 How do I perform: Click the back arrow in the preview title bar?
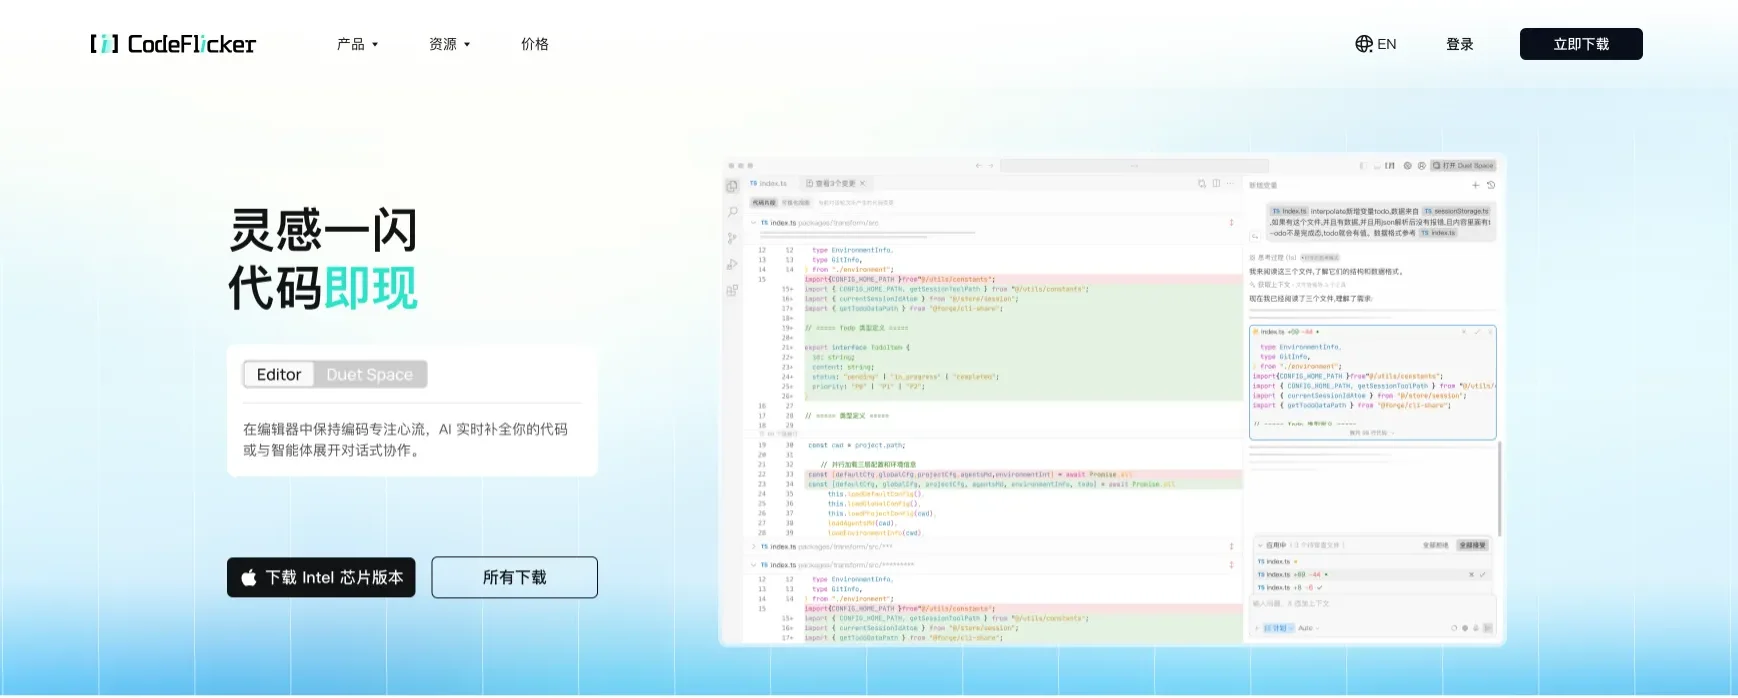click(x=979, y=166)
